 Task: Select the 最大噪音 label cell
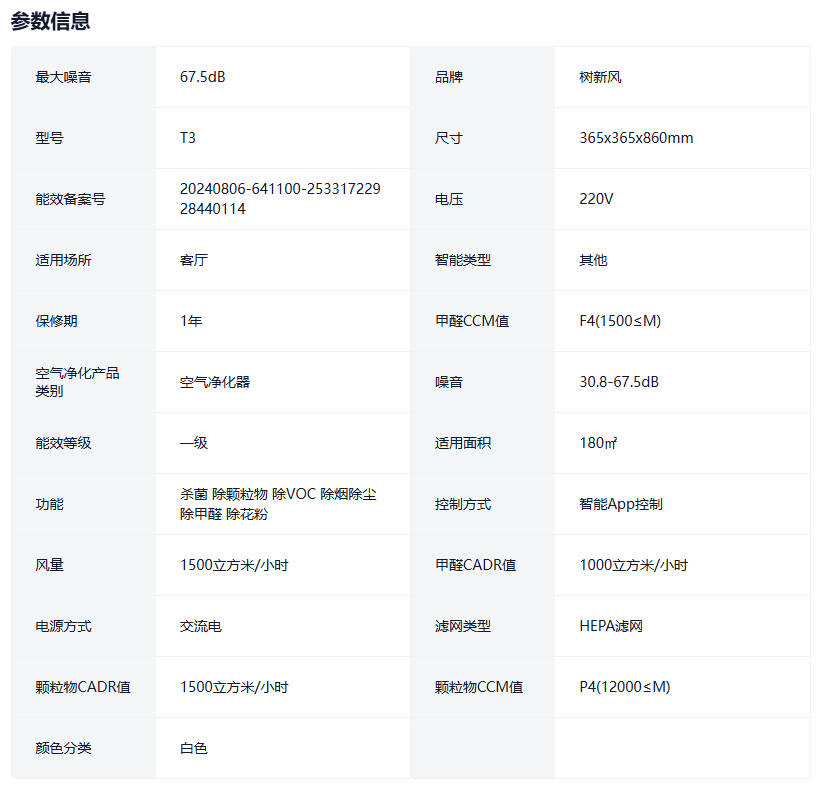coord(63,77)
